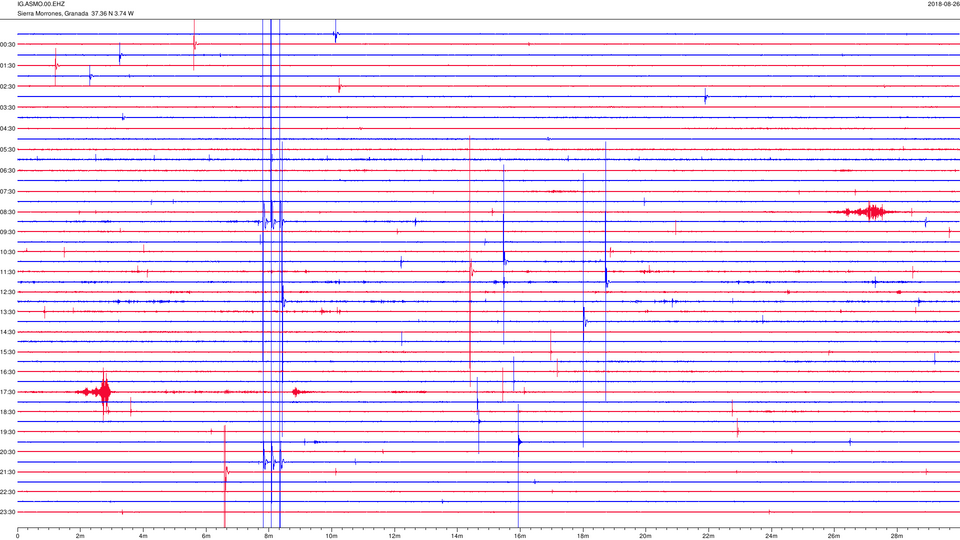Select the 19:30 time label
The image size is (960, 540).
coord(7,432)
